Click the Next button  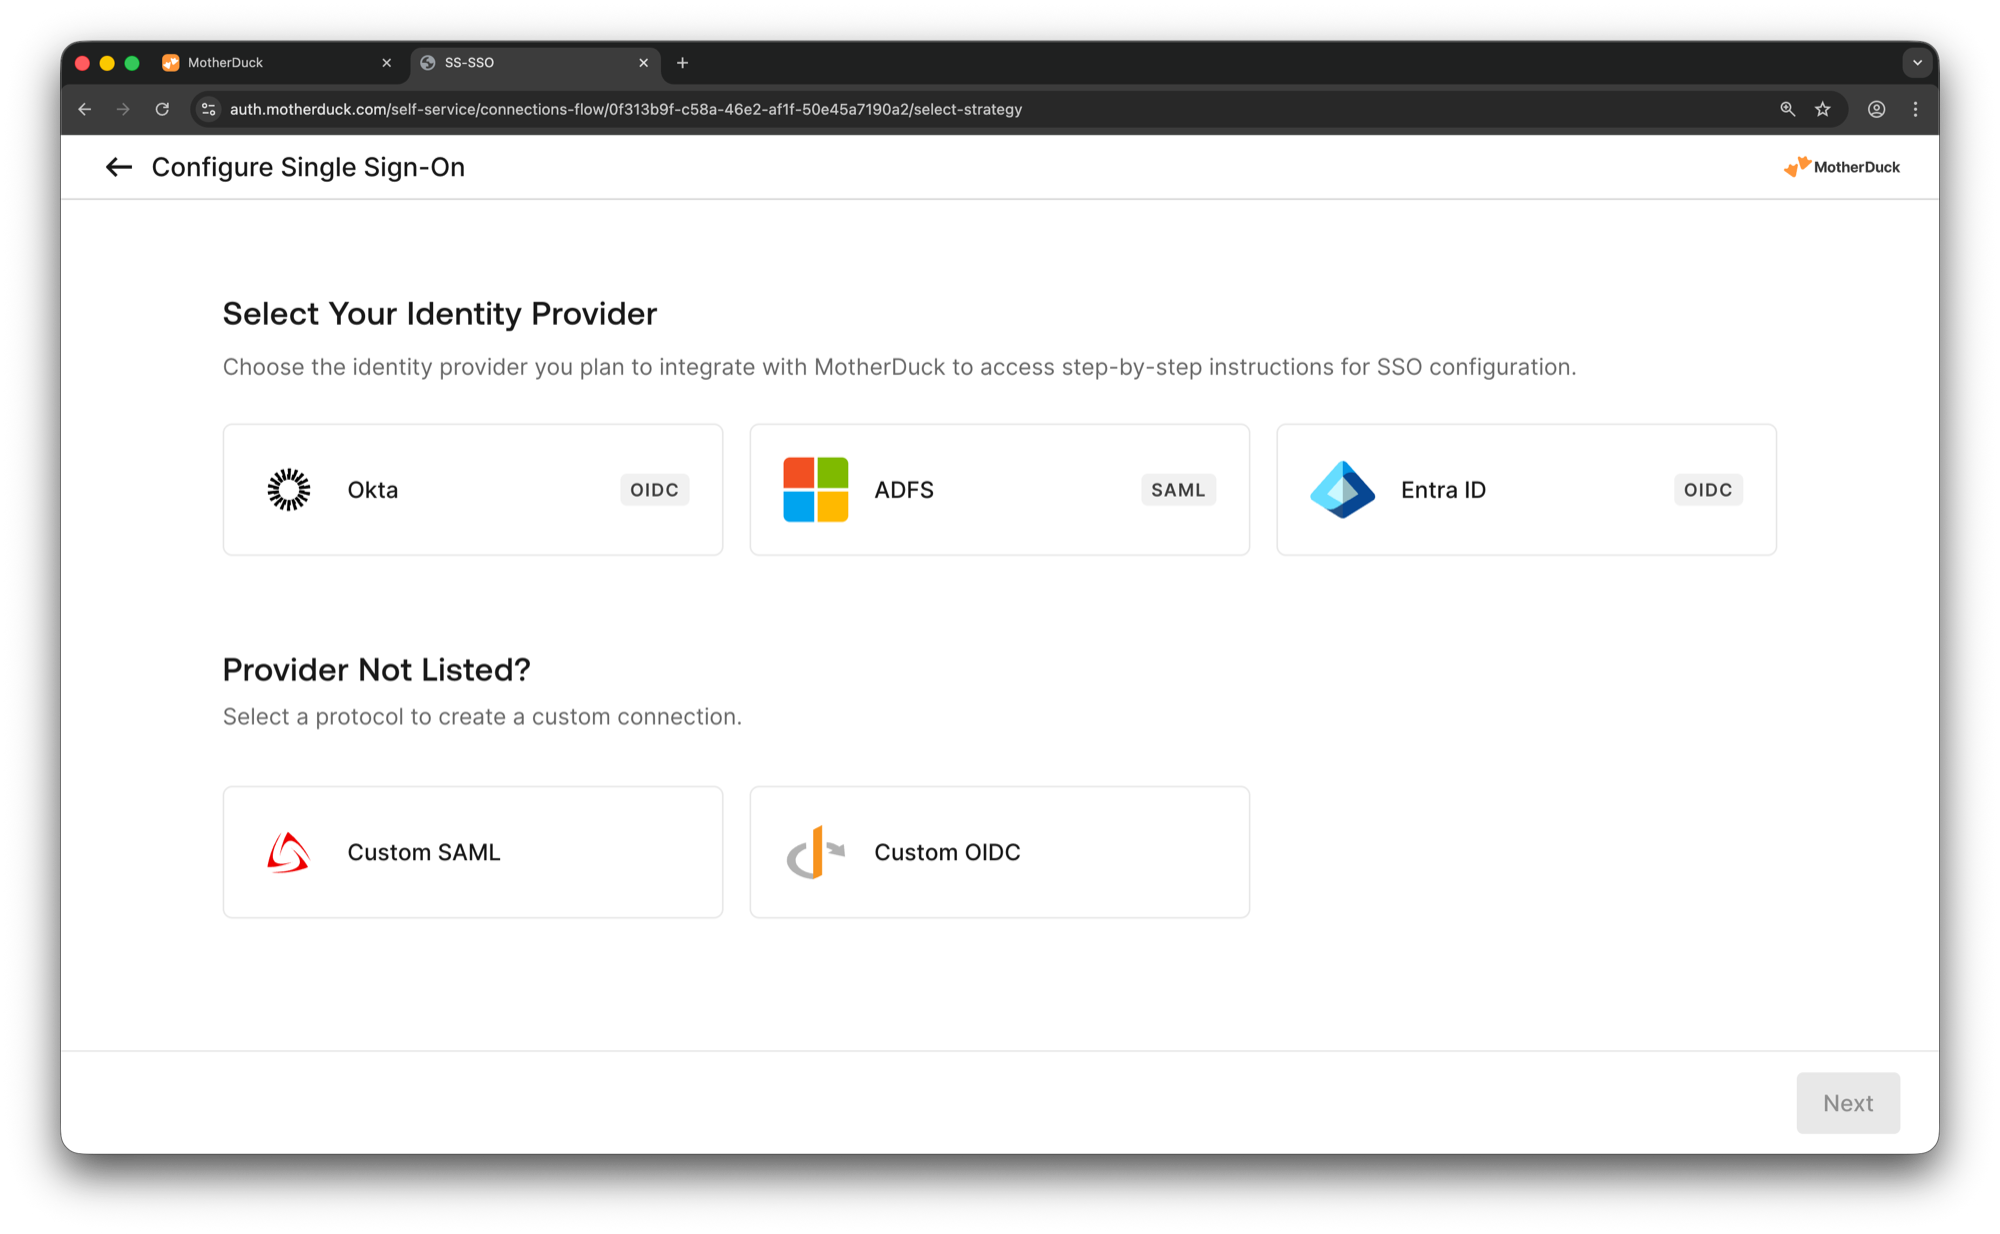(1847, 1103)
